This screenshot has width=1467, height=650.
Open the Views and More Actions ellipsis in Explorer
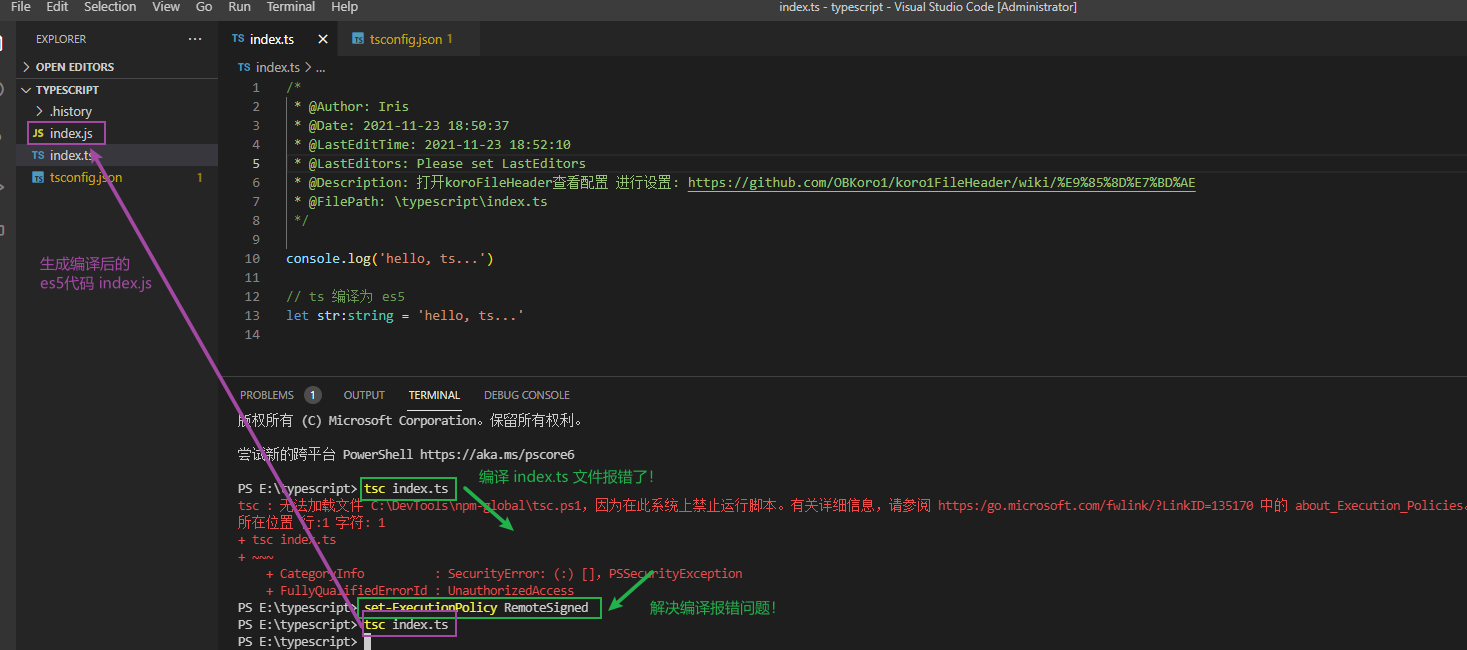(x=195, y=39)
